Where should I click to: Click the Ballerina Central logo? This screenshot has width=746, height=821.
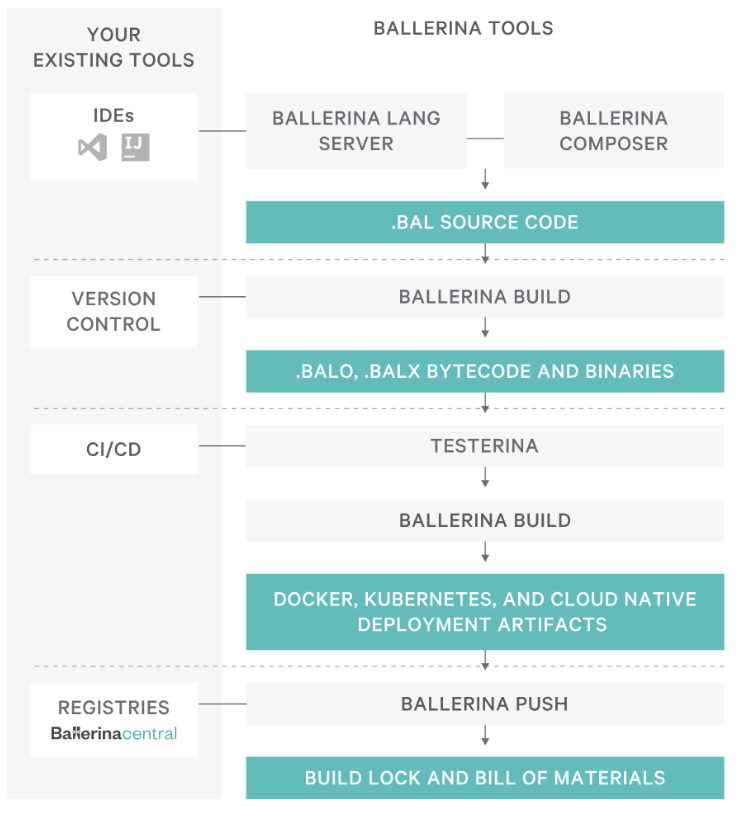(114, 734)
